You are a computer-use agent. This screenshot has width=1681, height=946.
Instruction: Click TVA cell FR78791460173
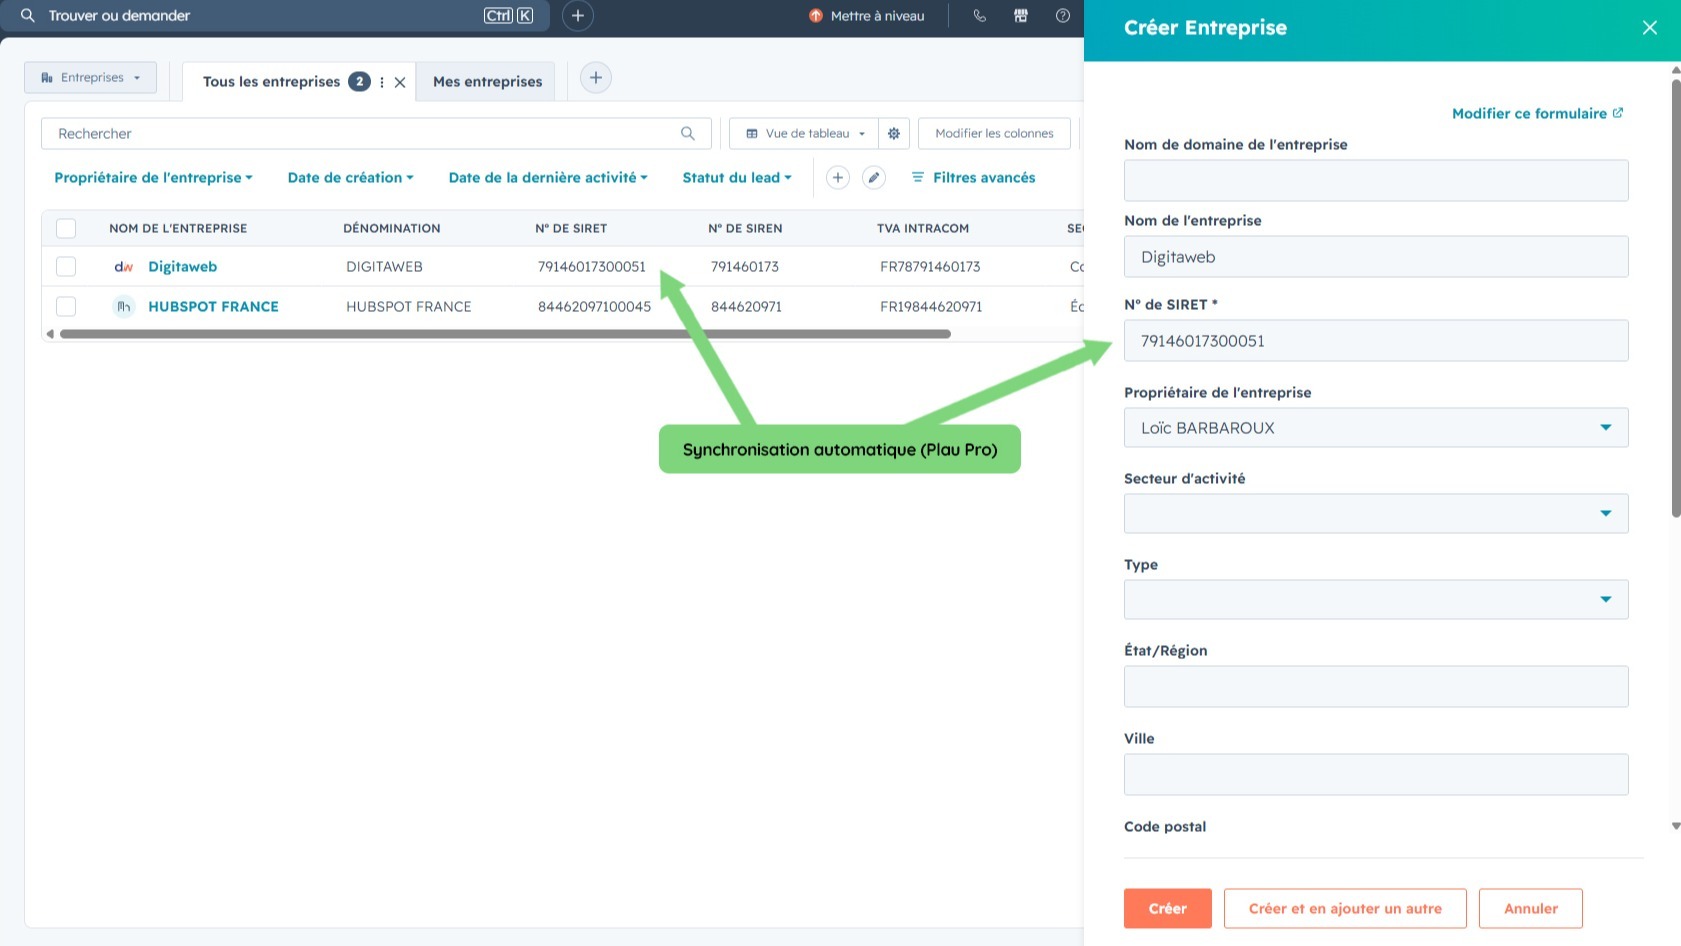pyautogui.click(x=930, y=267)
